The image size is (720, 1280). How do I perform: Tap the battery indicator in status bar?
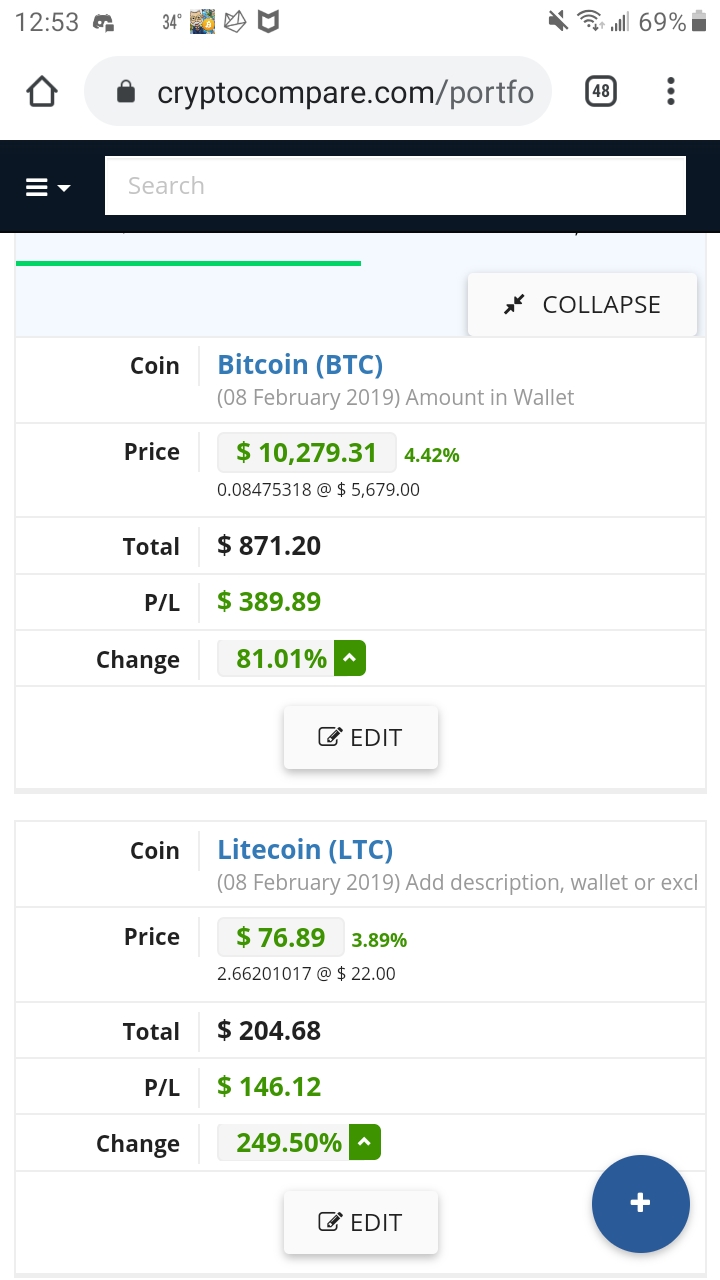coord(699,21)
